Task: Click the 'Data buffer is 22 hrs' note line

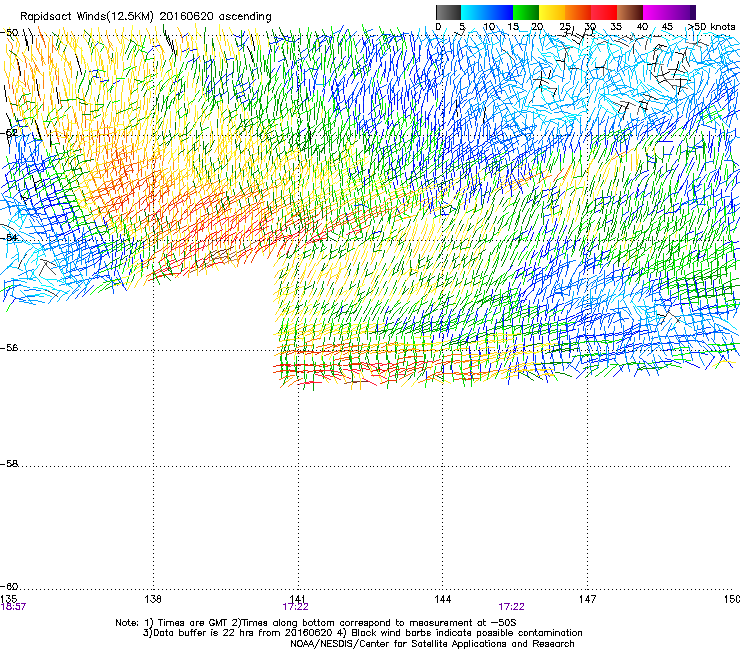Action: point(363,633)
